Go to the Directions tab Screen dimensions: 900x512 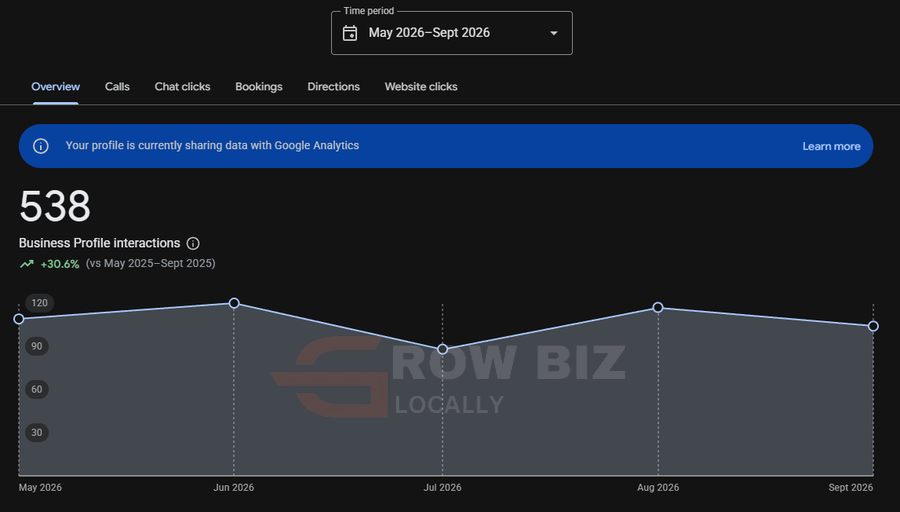click(x=333, y=87)
